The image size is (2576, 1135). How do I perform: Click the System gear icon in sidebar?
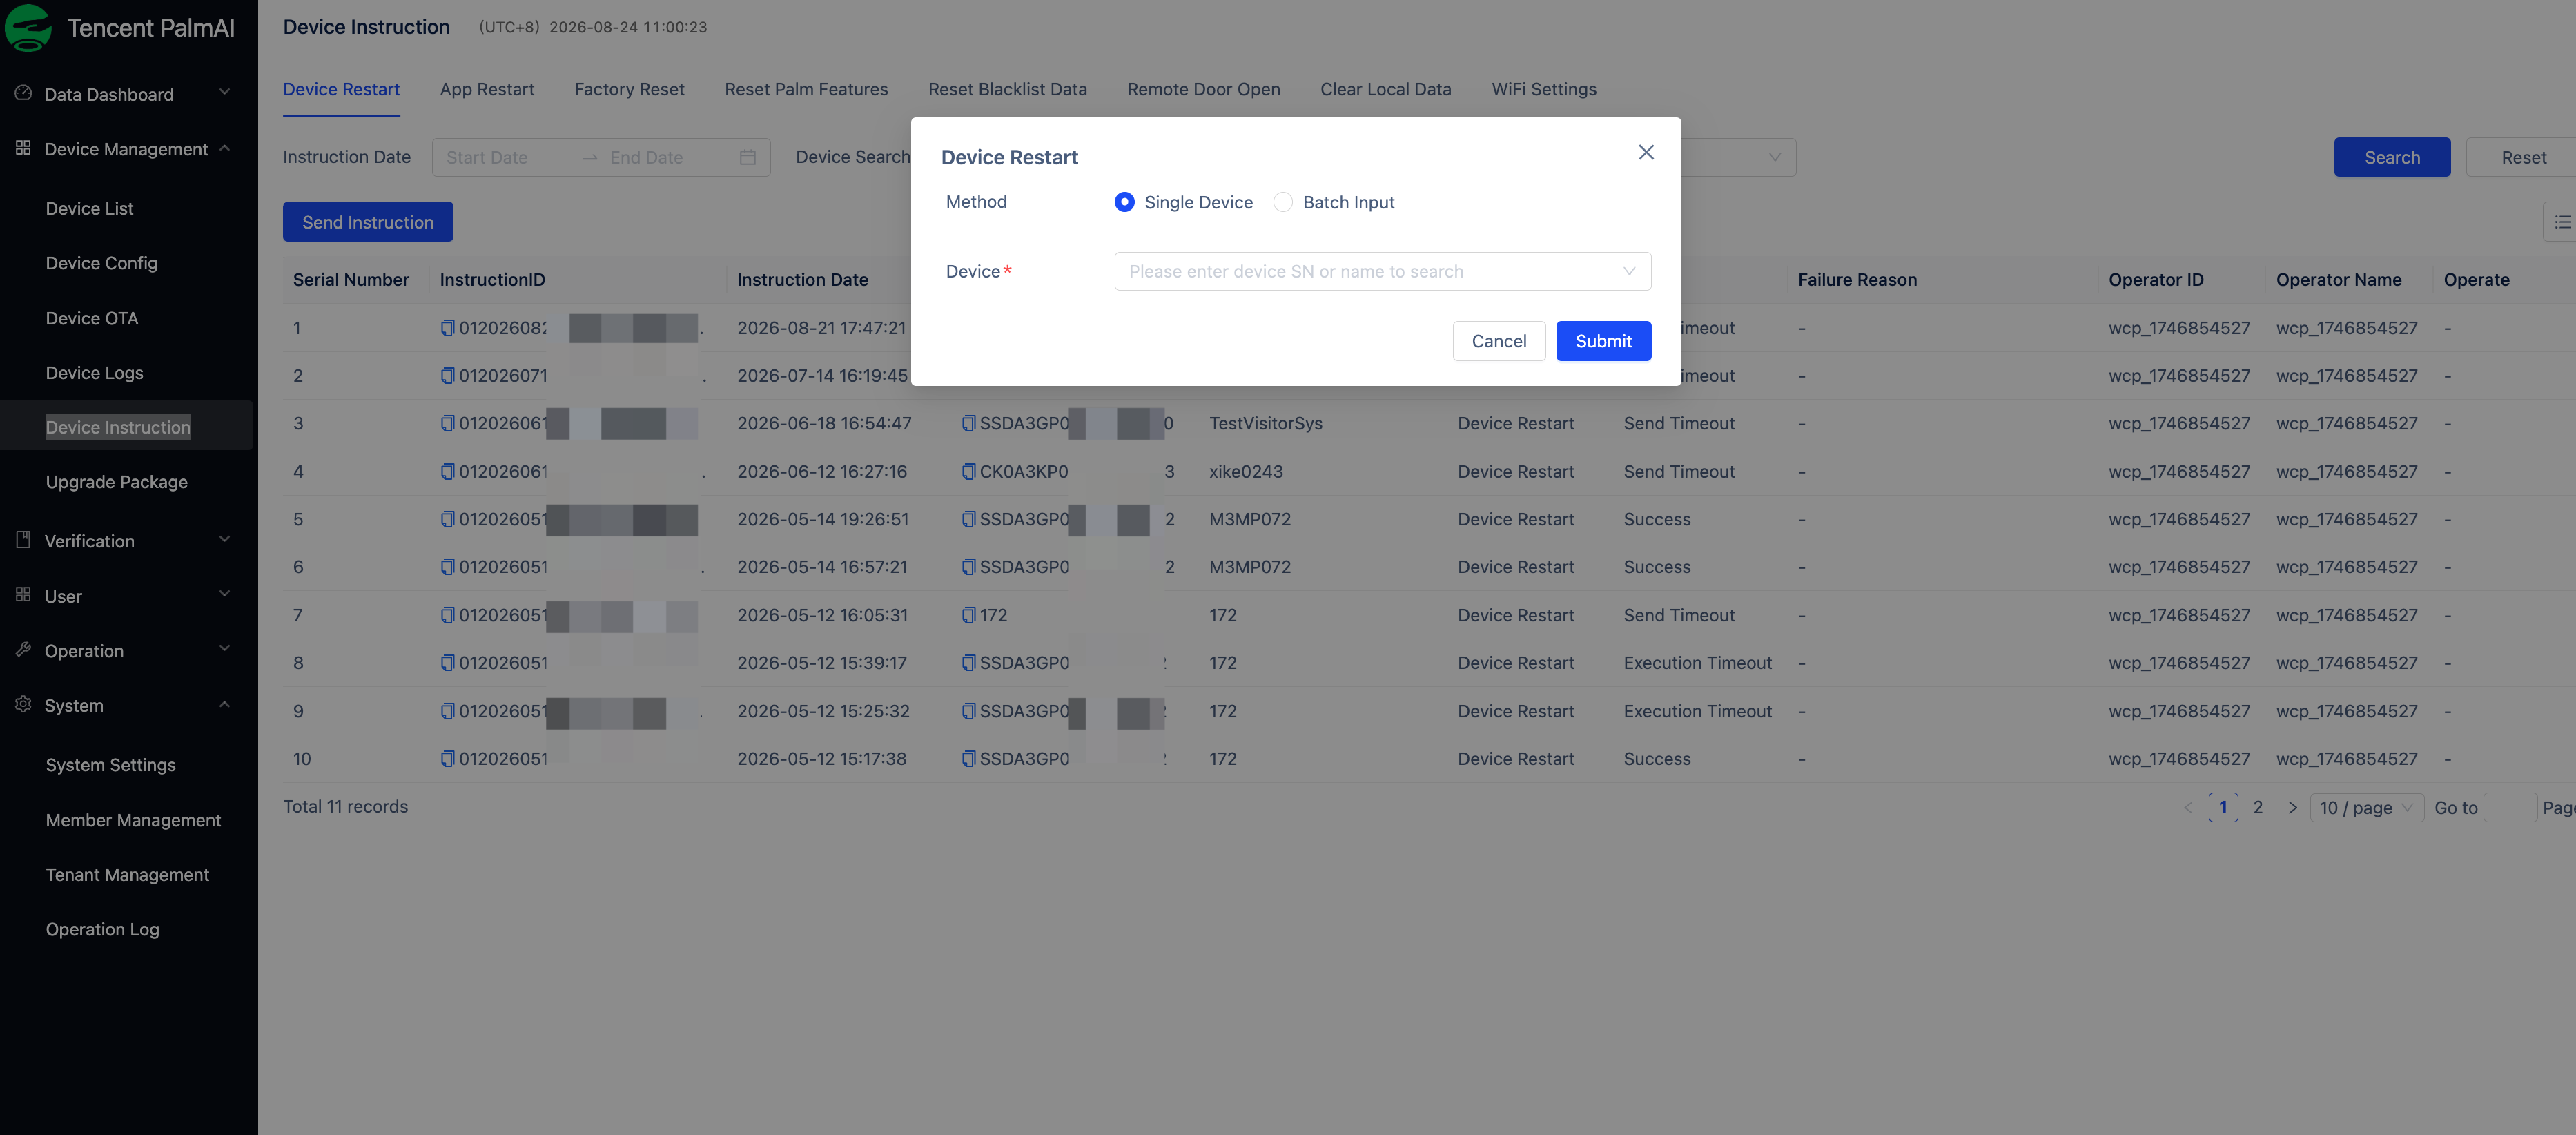pos(23,704)
